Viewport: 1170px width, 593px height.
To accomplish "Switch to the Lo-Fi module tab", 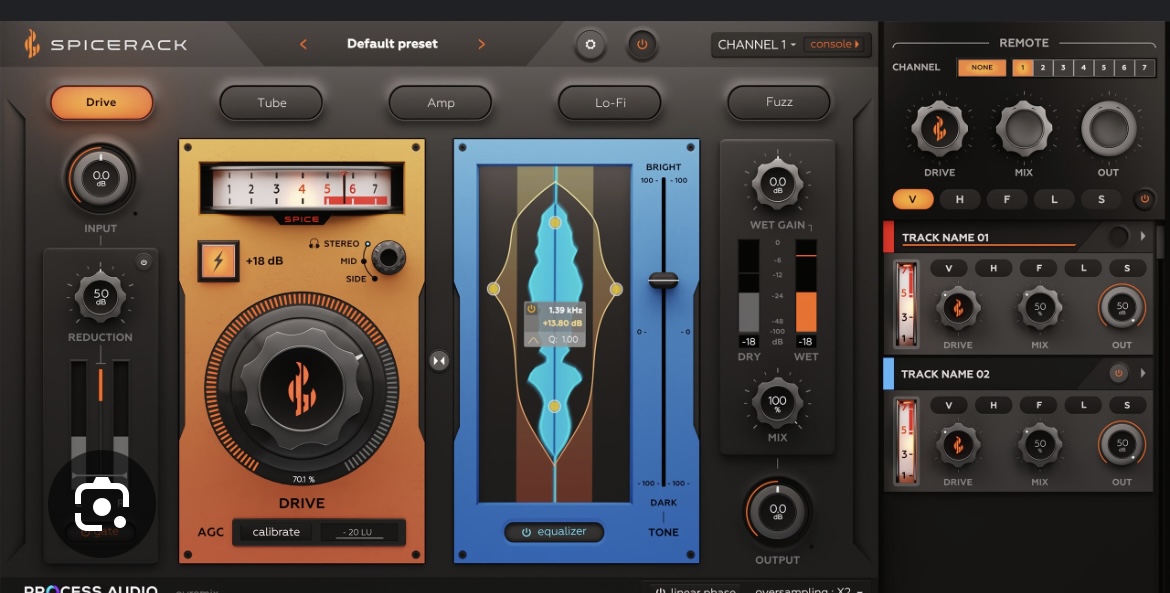I will (x=610, y=103).
